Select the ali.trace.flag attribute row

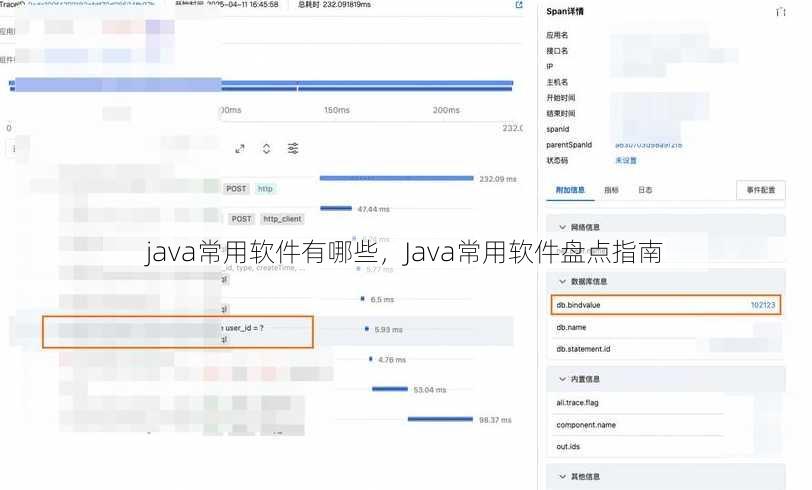pyautogui.click(x=665, y=402)
